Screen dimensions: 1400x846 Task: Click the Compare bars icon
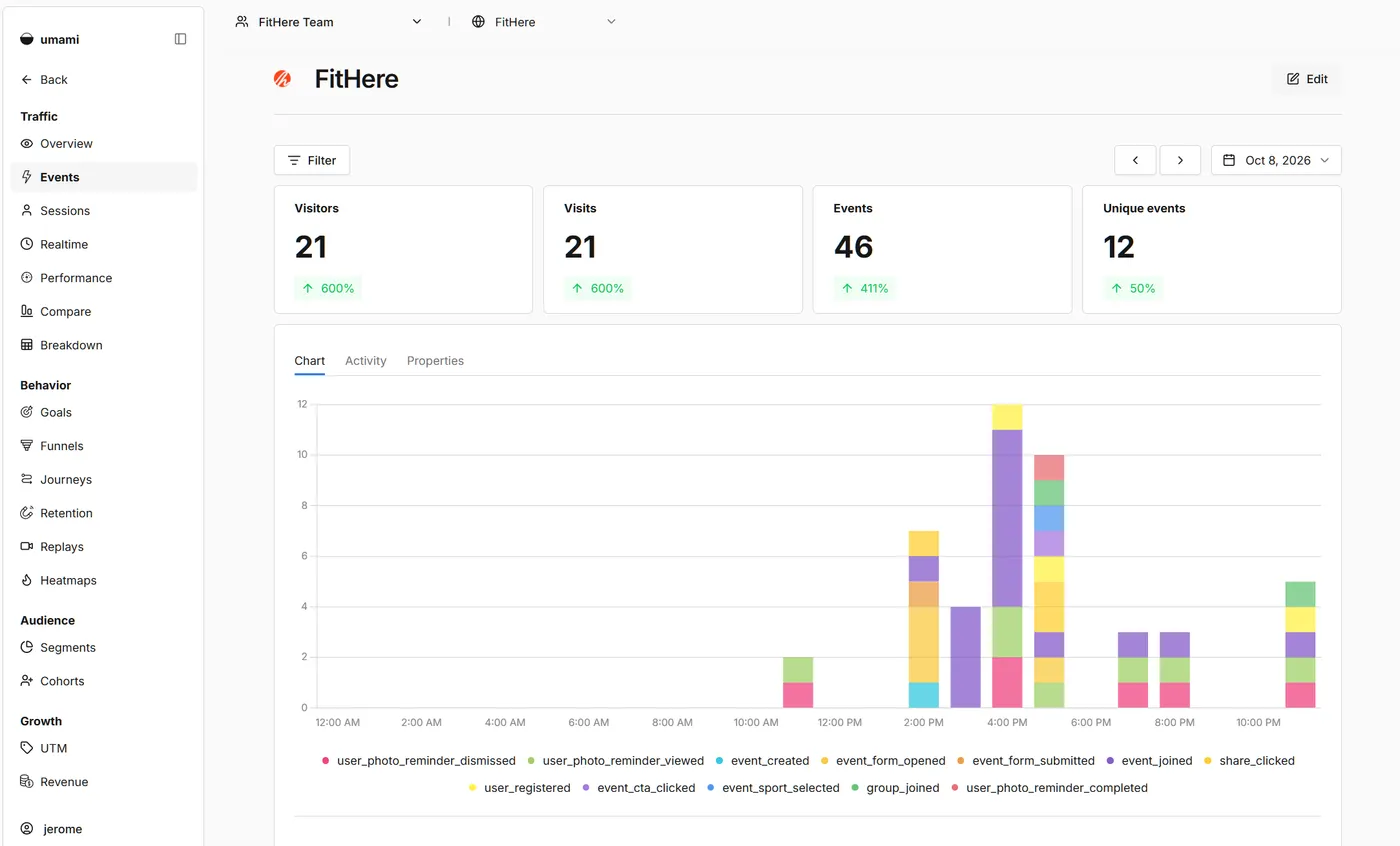[x=27, y=311]
